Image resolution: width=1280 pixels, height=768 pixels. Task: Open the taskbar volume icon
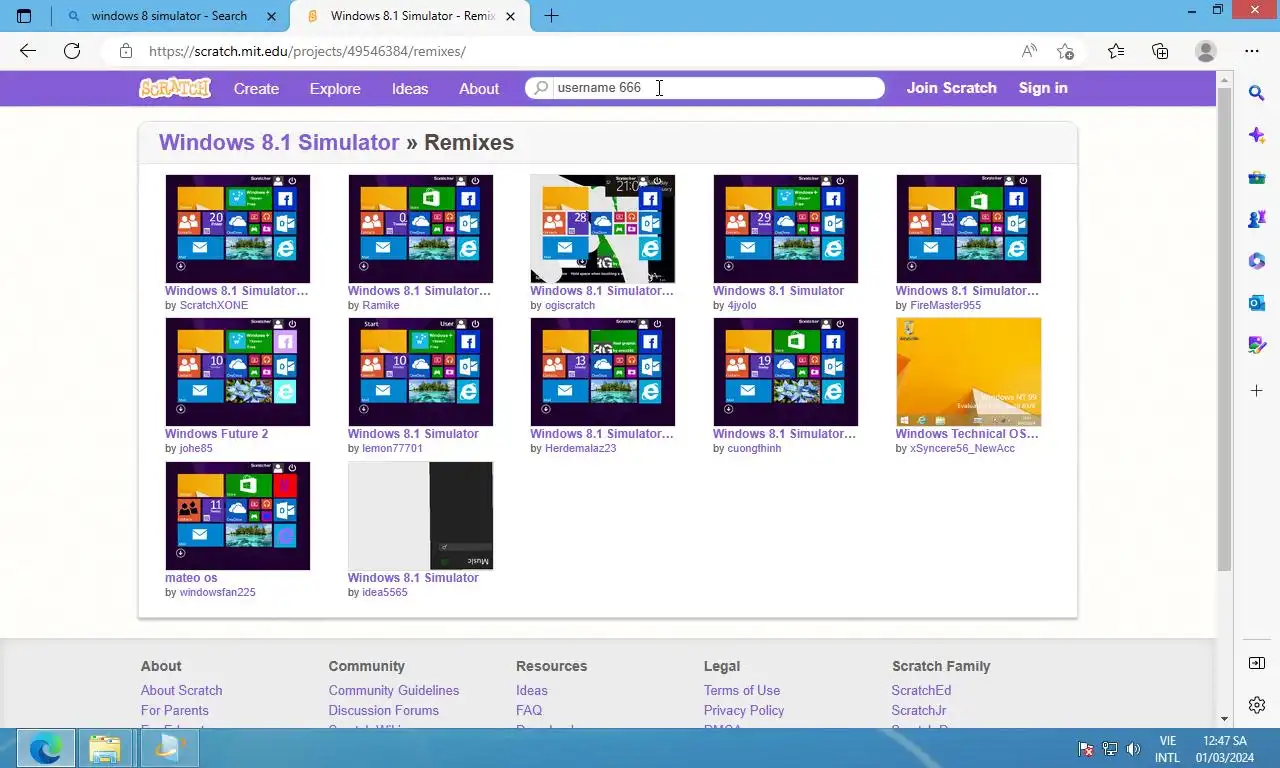1133,749
